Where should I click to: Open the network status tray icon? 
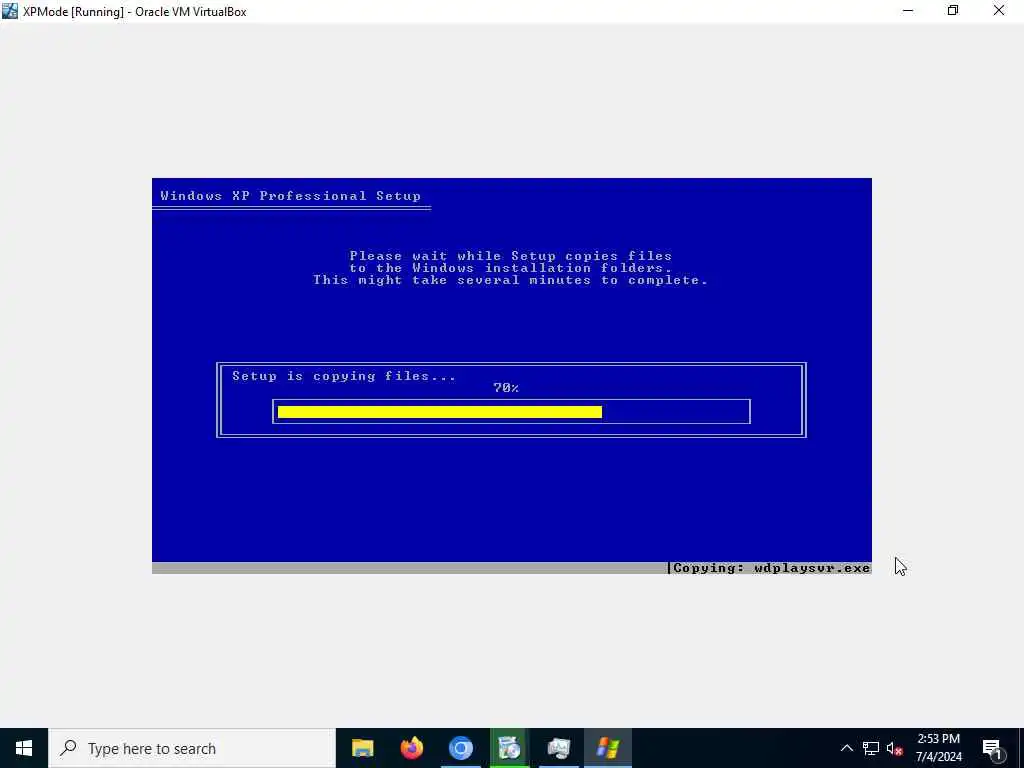871,748
